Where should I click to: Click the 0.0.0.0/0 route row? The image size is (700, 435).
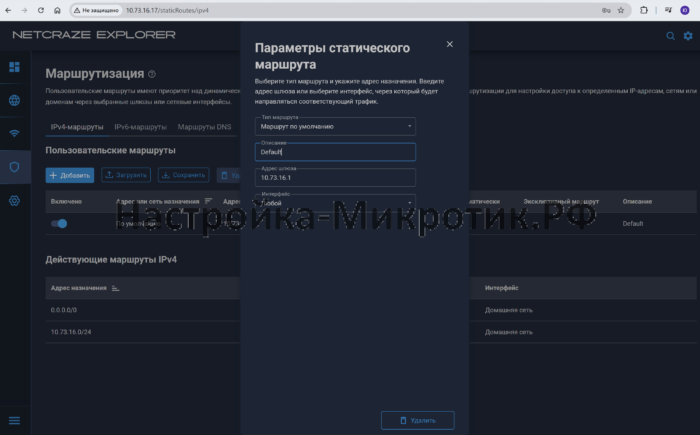[371, 310]
